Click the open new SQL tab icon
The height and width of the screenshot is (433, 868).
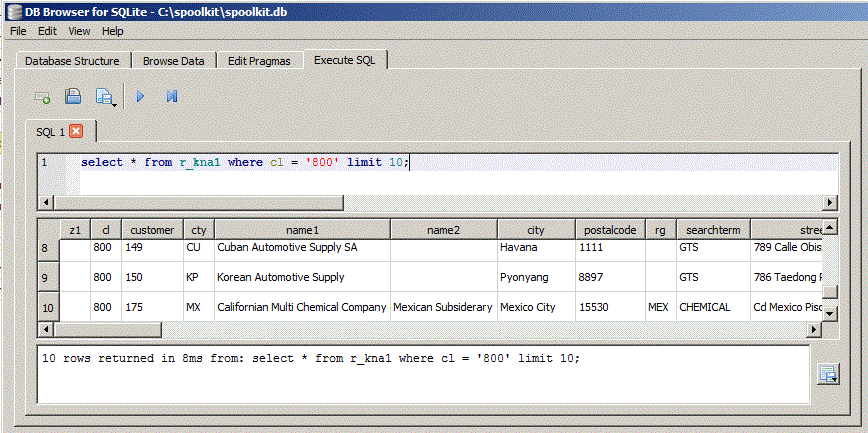click(x=43, y=97)
